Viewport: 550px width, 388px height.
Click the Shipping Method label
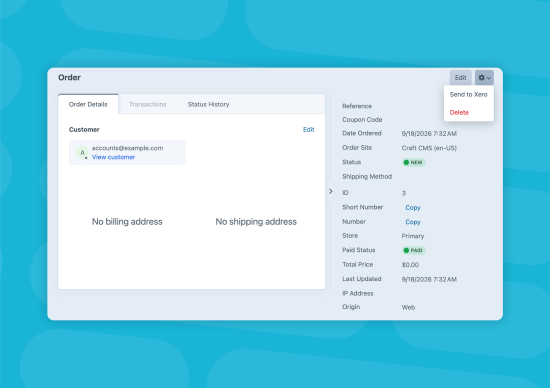click(367, 176)
